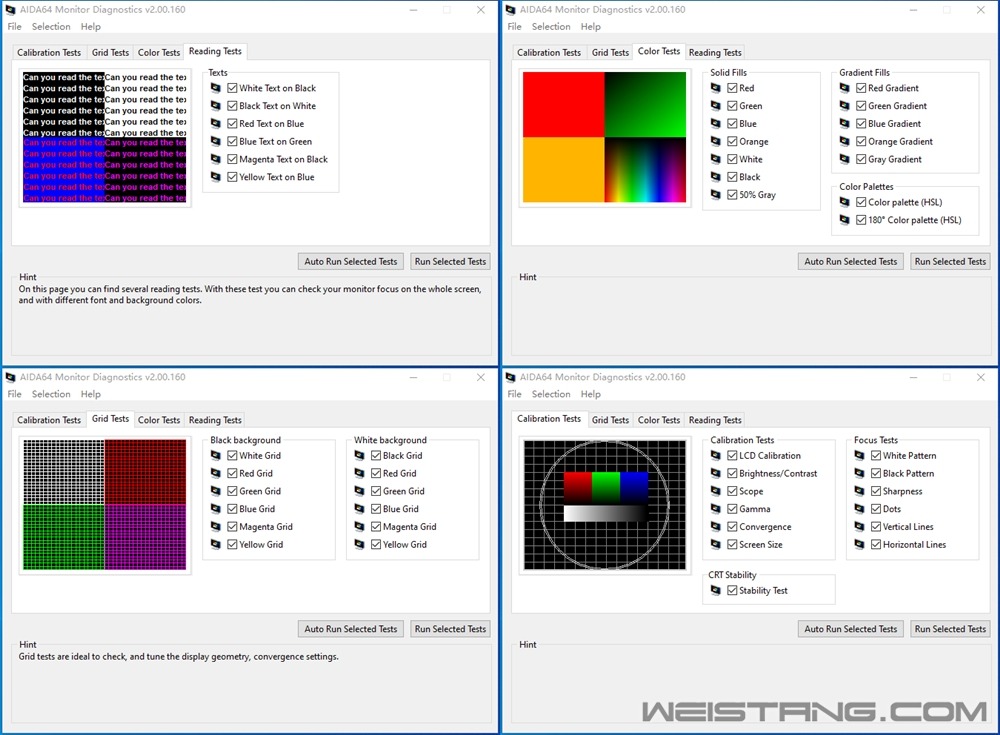
Task: Click Run Selected Tests in the Reading Tests window
Action: (450, 262)
